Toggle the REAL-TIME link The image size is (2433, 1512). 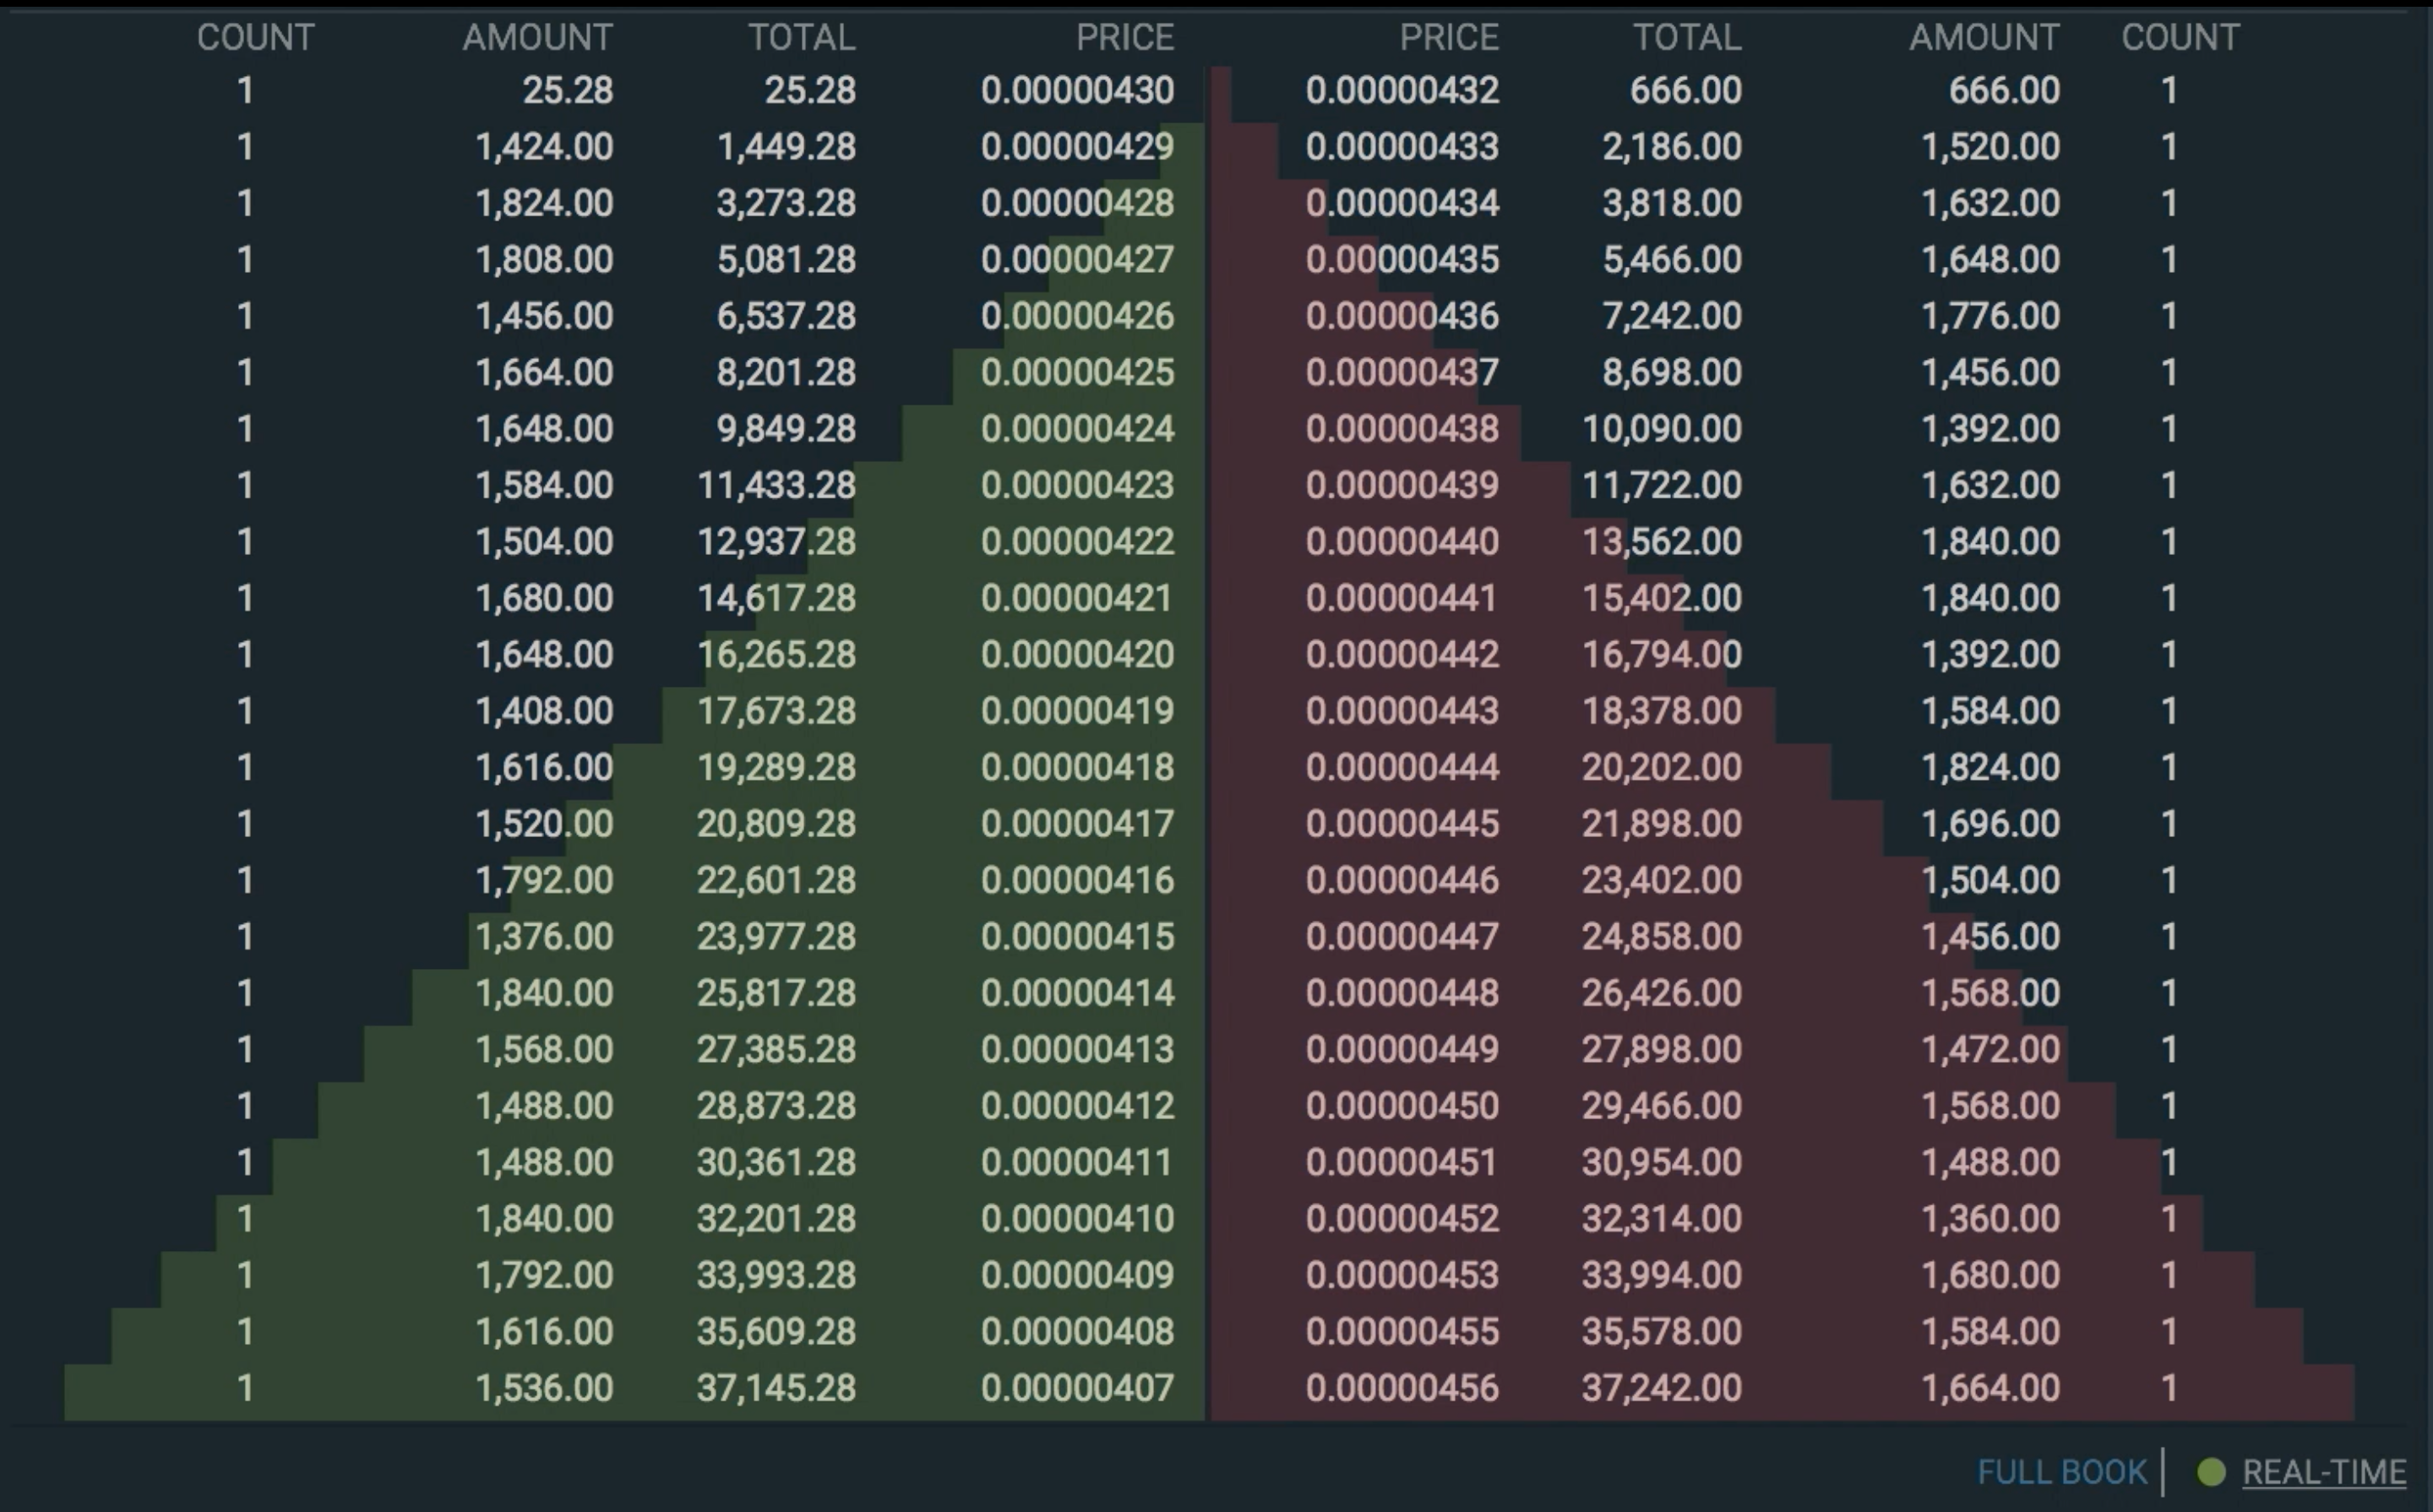[x=2324, y=1472]
